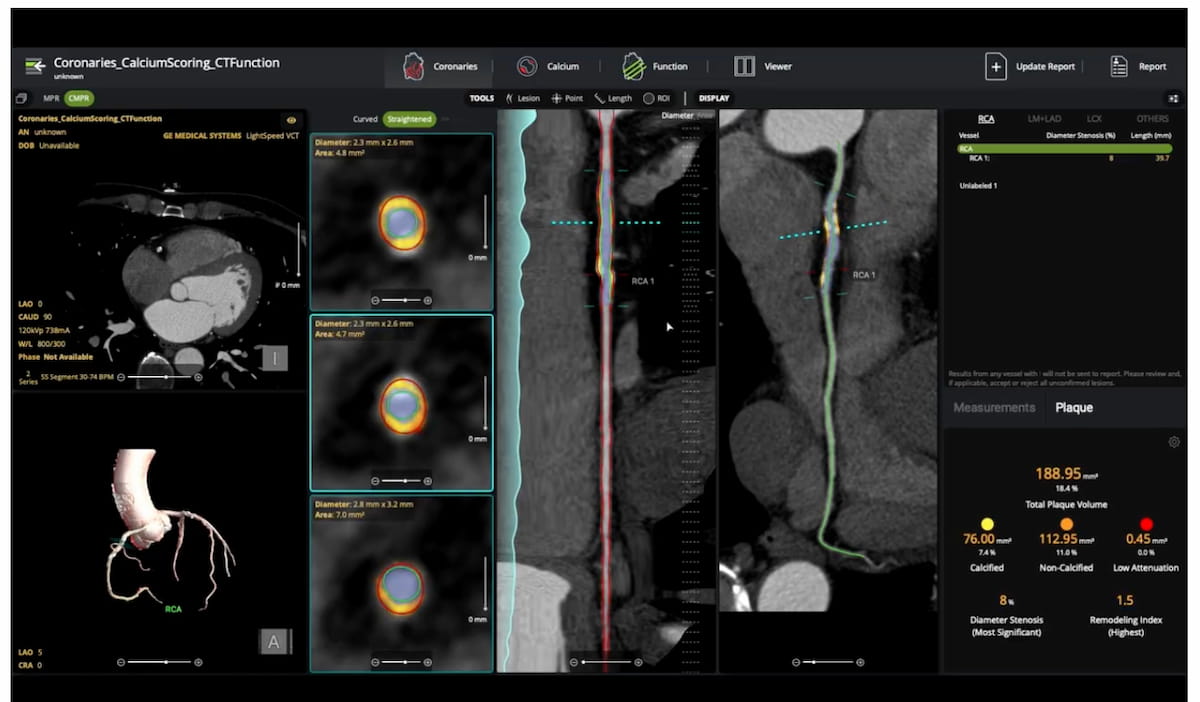Open the Function workflow
The image size is (1200, 702).
[655, 66]
